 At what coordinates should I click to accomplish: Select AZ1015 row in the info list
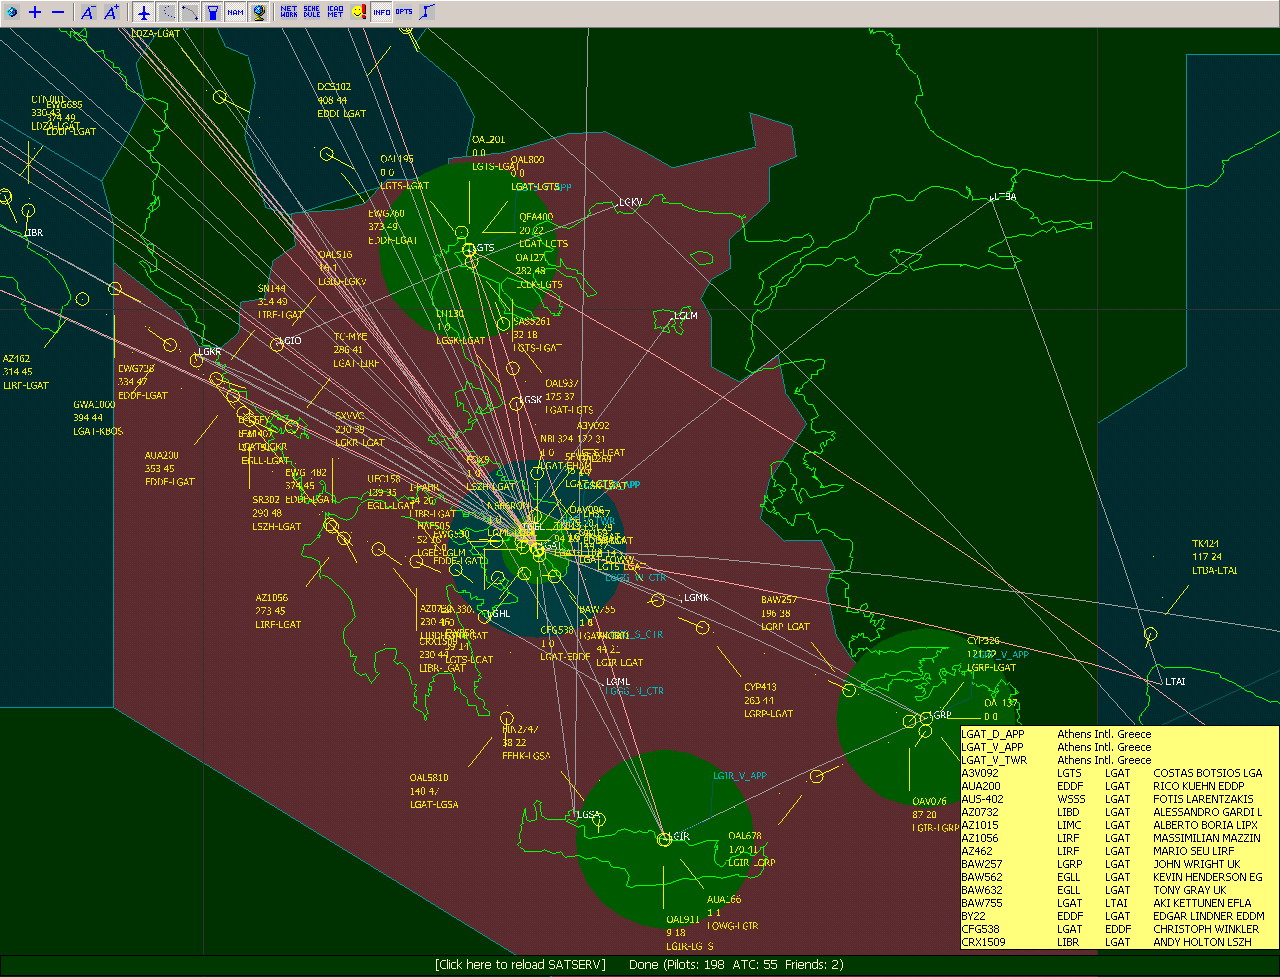(x=1117, y=824)
